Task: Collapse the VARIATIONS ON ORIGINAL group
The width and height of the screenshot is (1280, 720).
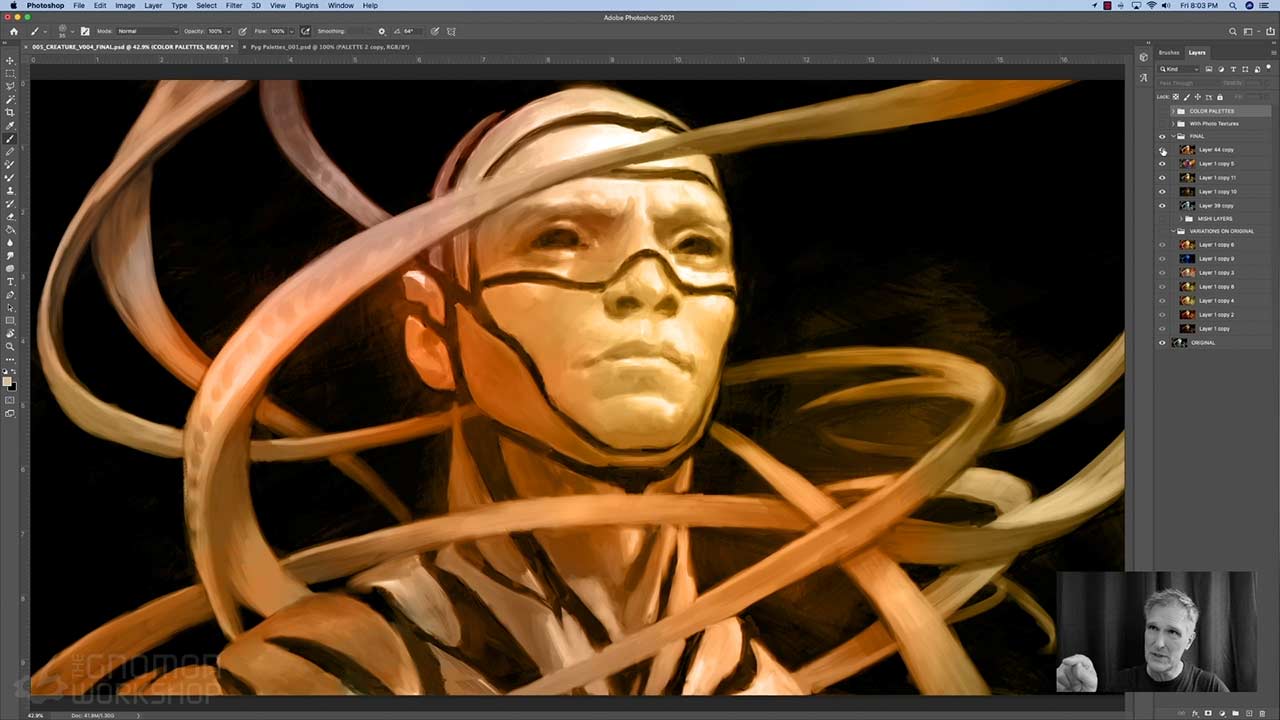Action: [1173, 231]
